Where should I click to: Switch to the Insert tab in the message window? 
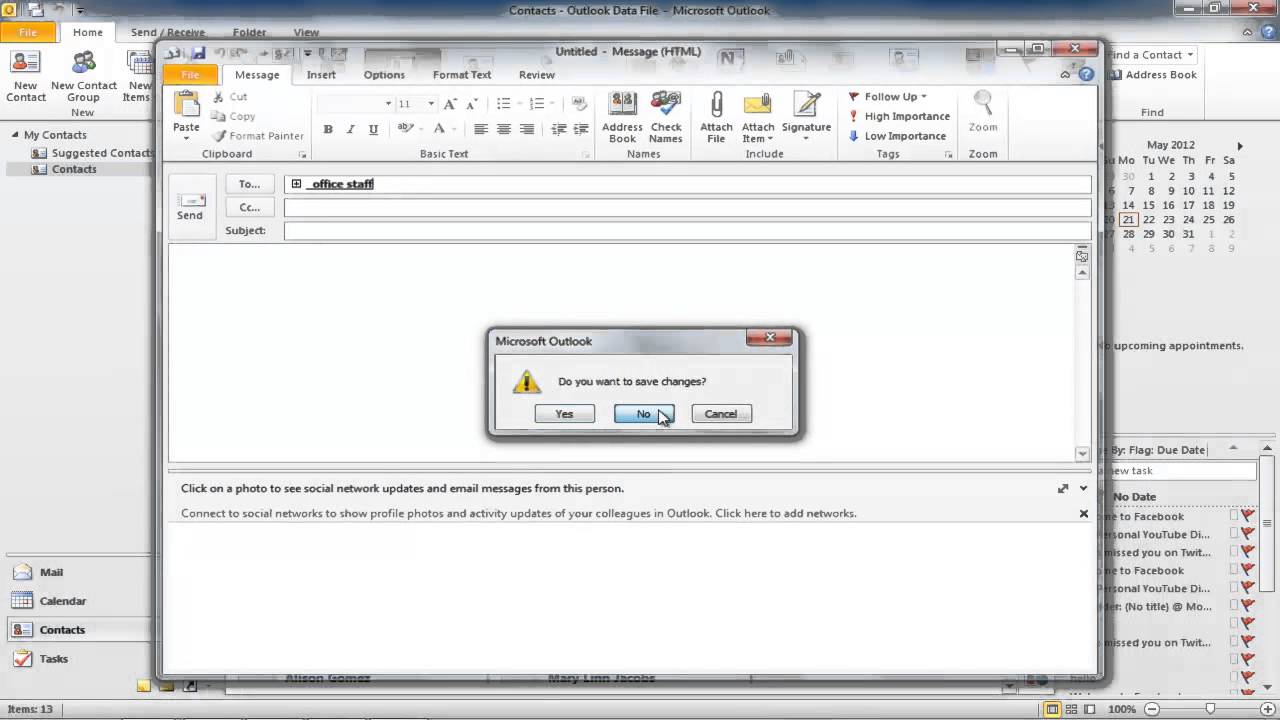click(x=321, y=75)
